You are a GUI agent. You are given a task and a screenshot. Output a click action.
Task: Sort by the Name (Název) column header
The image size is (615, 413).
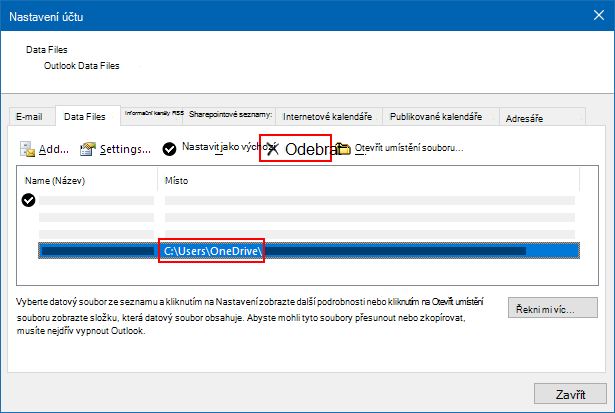click(87, 180)
